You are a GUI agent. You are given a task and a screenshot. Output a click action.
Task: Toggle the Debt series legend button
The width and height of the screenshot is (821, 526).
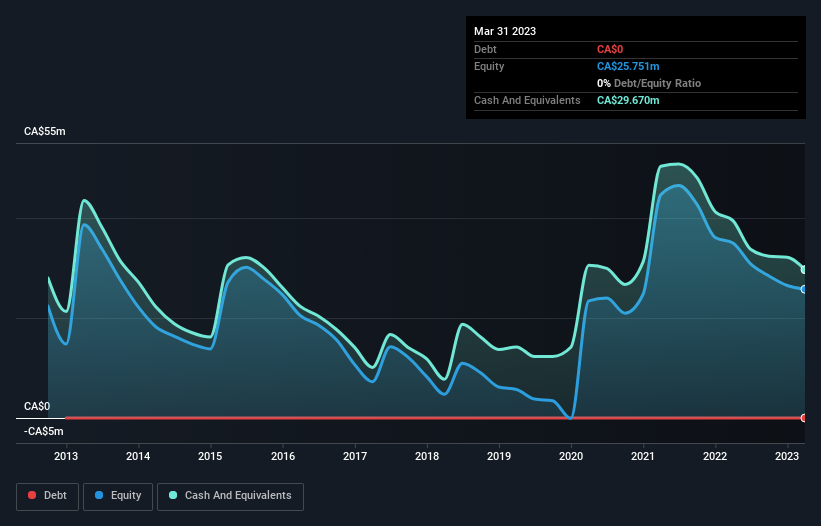pyautogui.click(x=47, y=496)
